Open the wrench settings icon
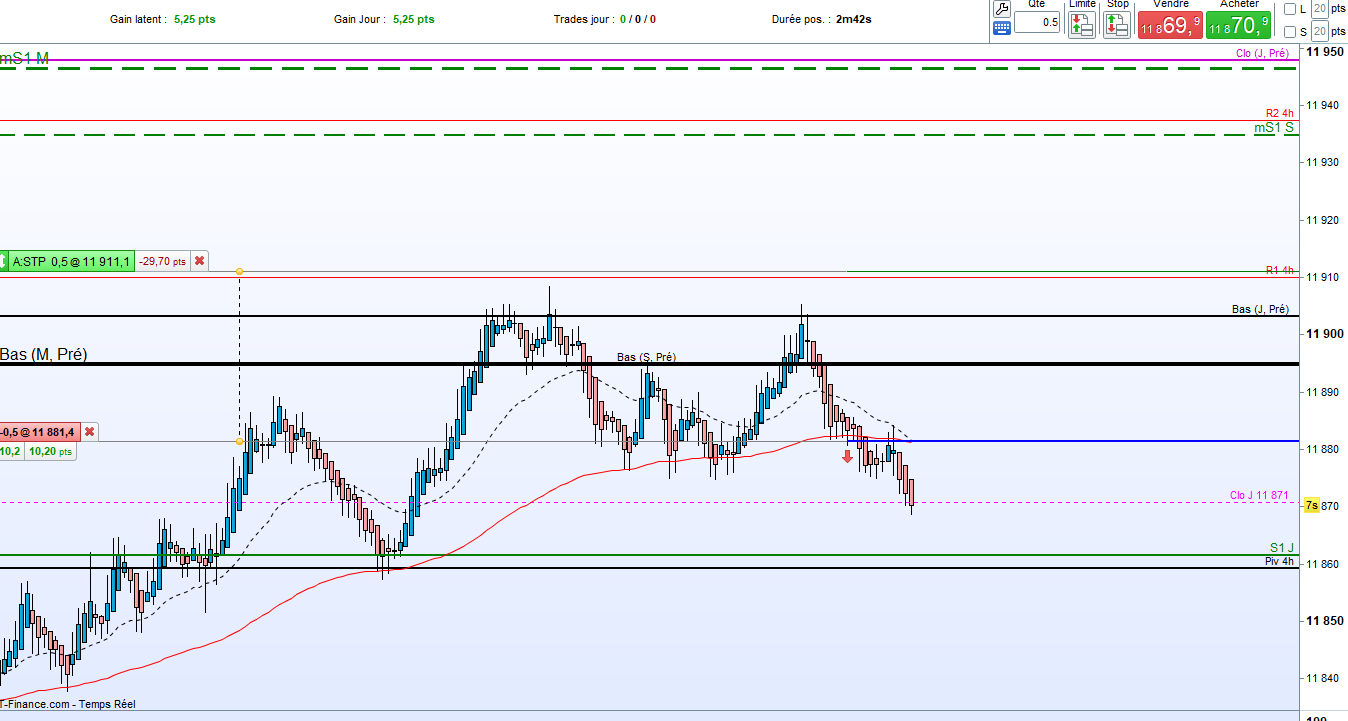This screenshot has width=1348, height=721. 1001,8
